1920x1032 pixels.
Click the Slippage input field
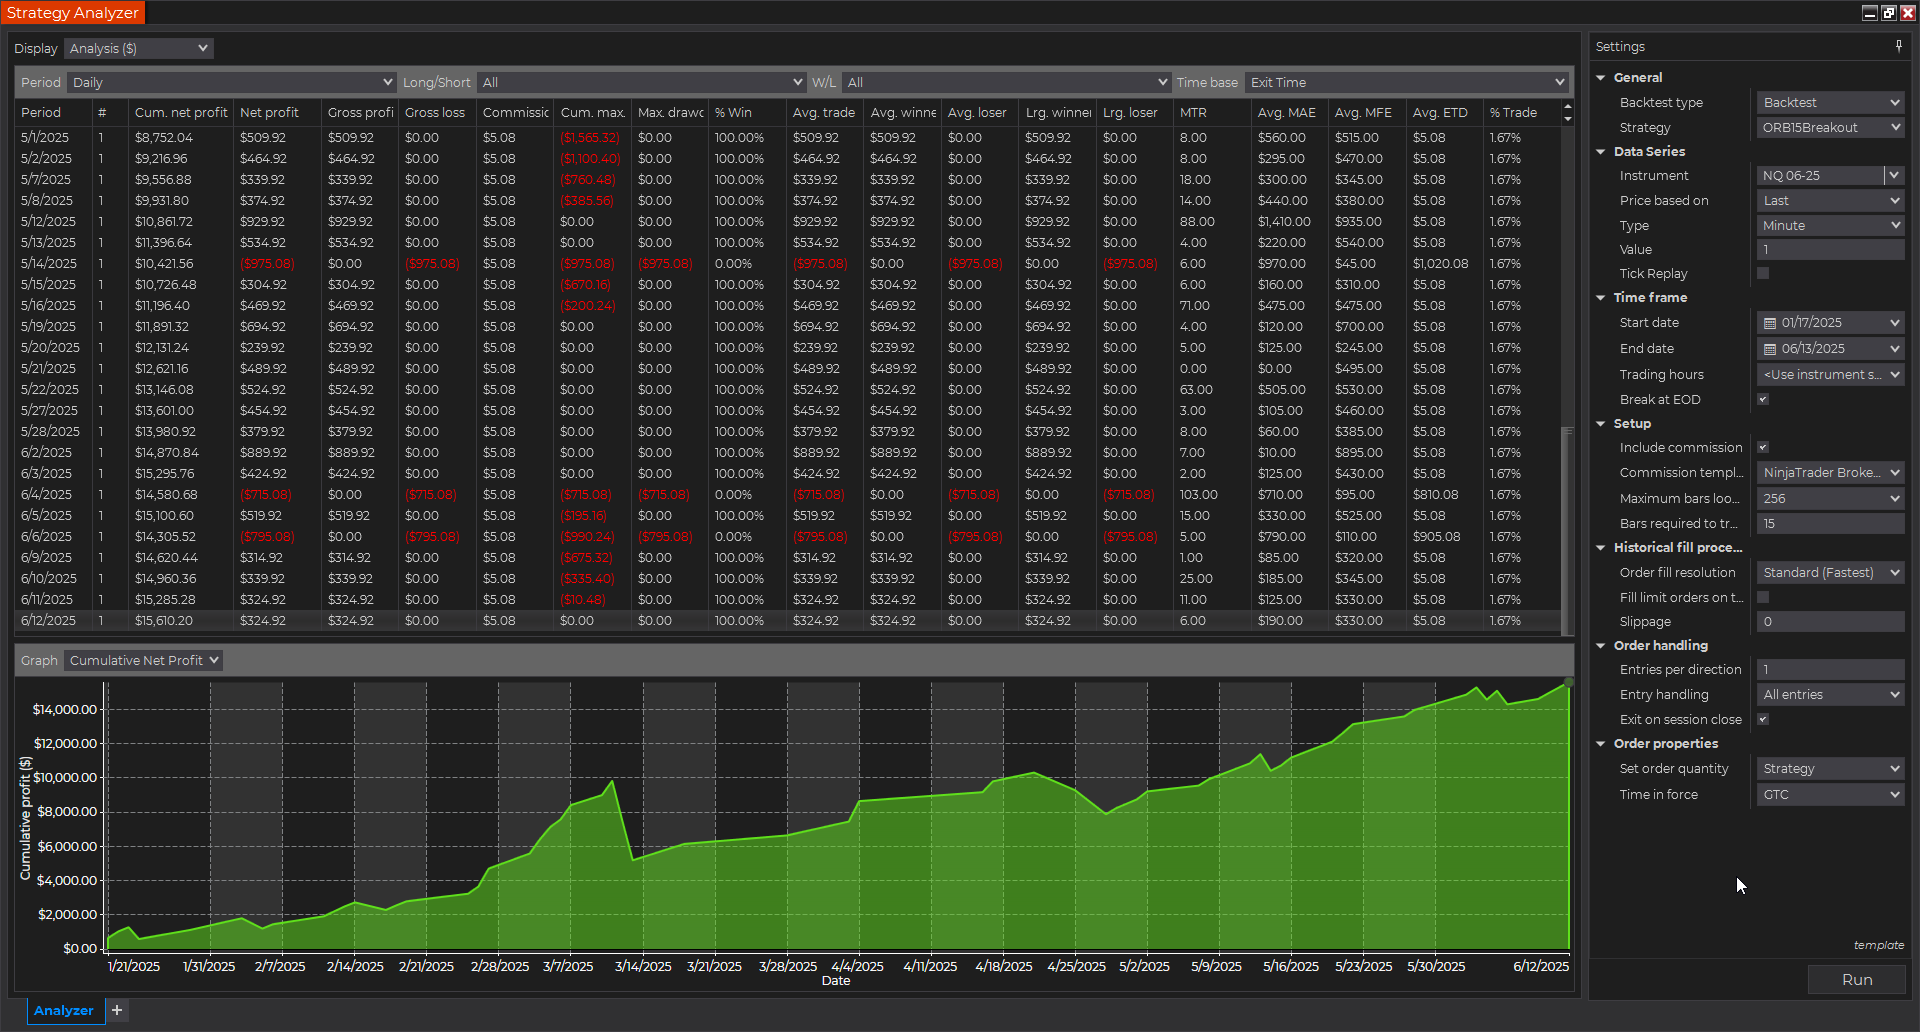tap(1830, 621)
